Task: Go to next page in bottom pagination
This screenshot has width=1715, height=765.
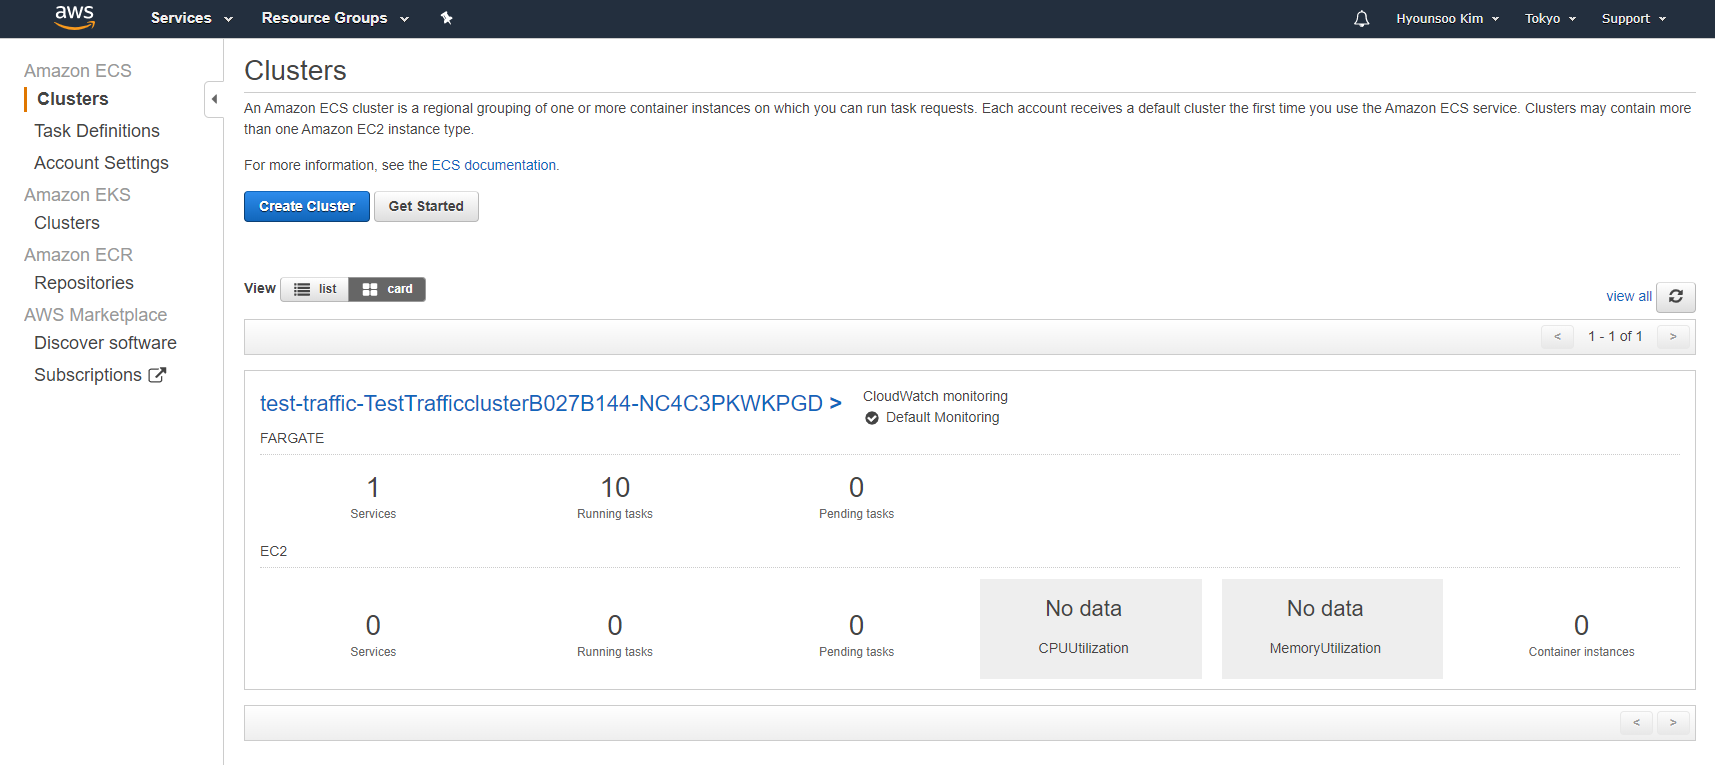Action: pos(1673,722)
